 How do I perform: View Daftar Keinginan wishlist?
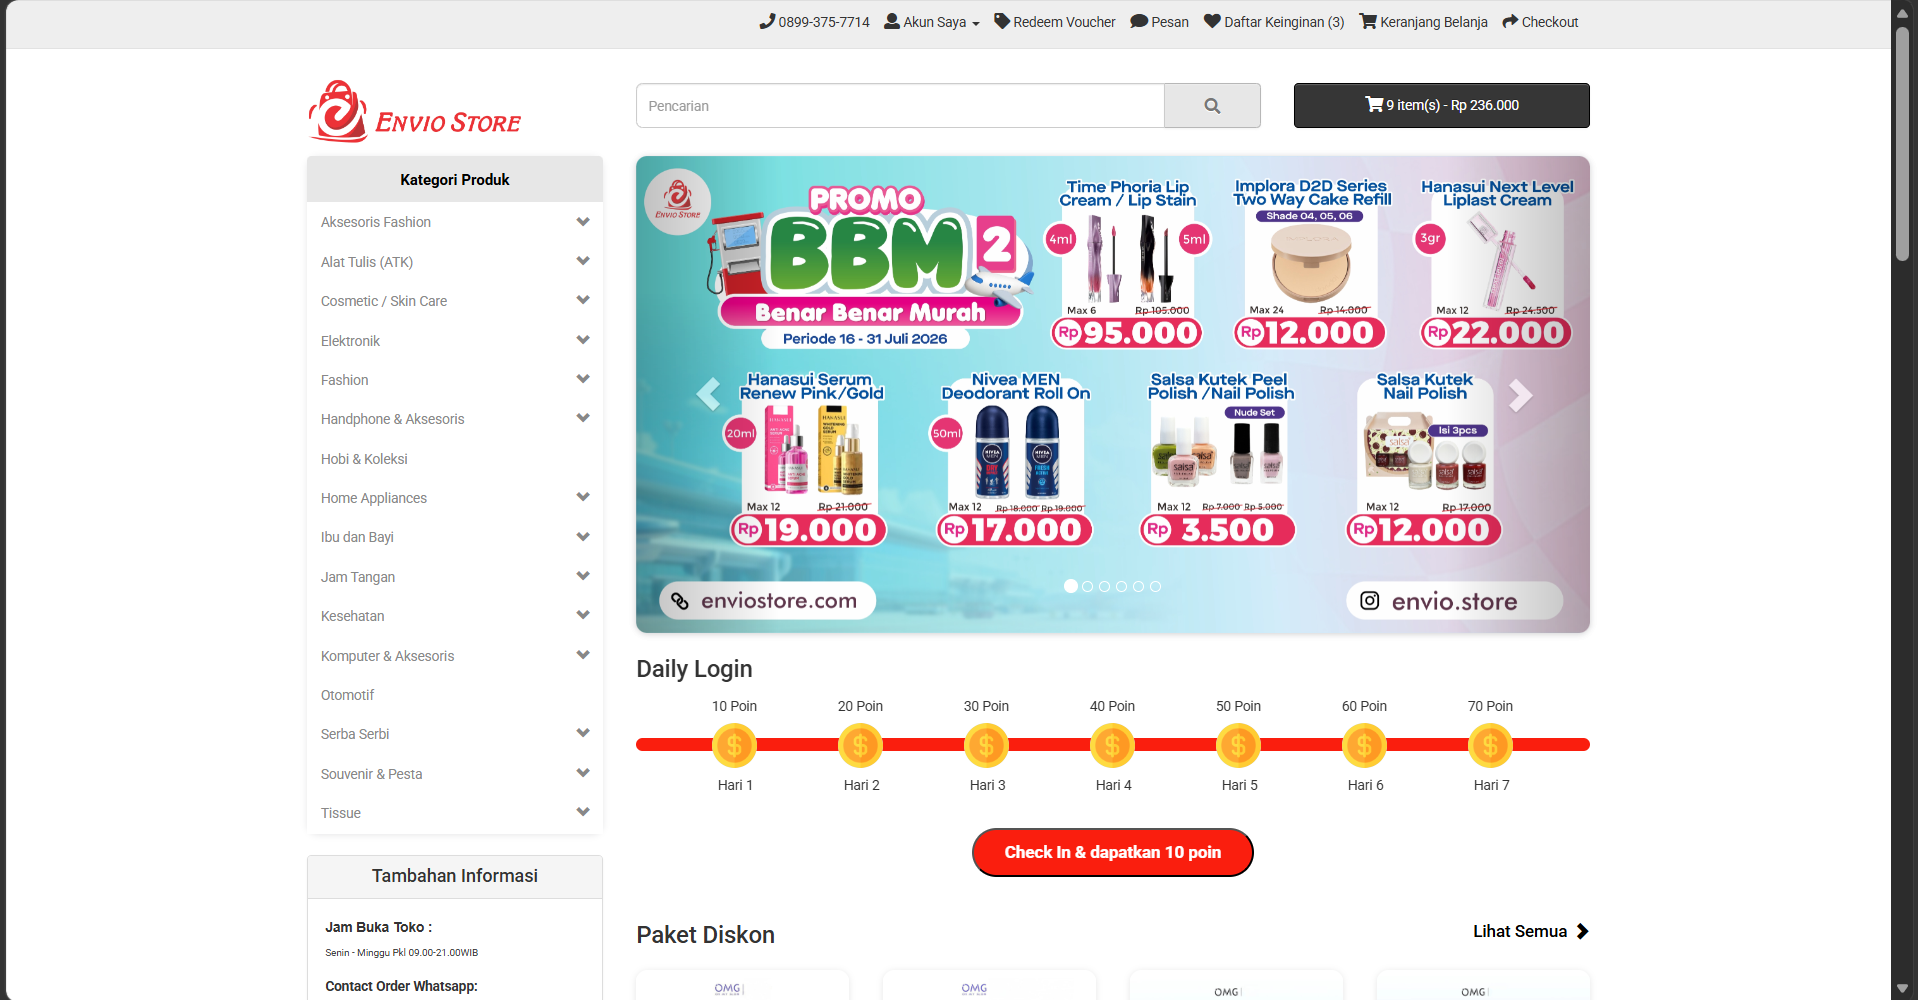1274,22
